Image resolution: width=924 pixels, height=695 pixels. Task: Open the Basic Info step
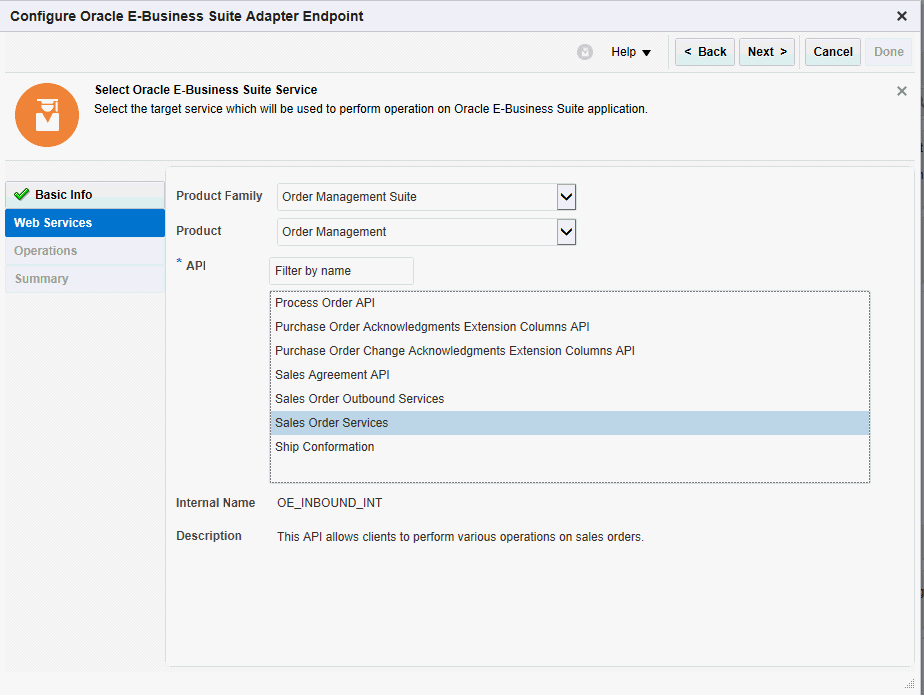[85, 195]
